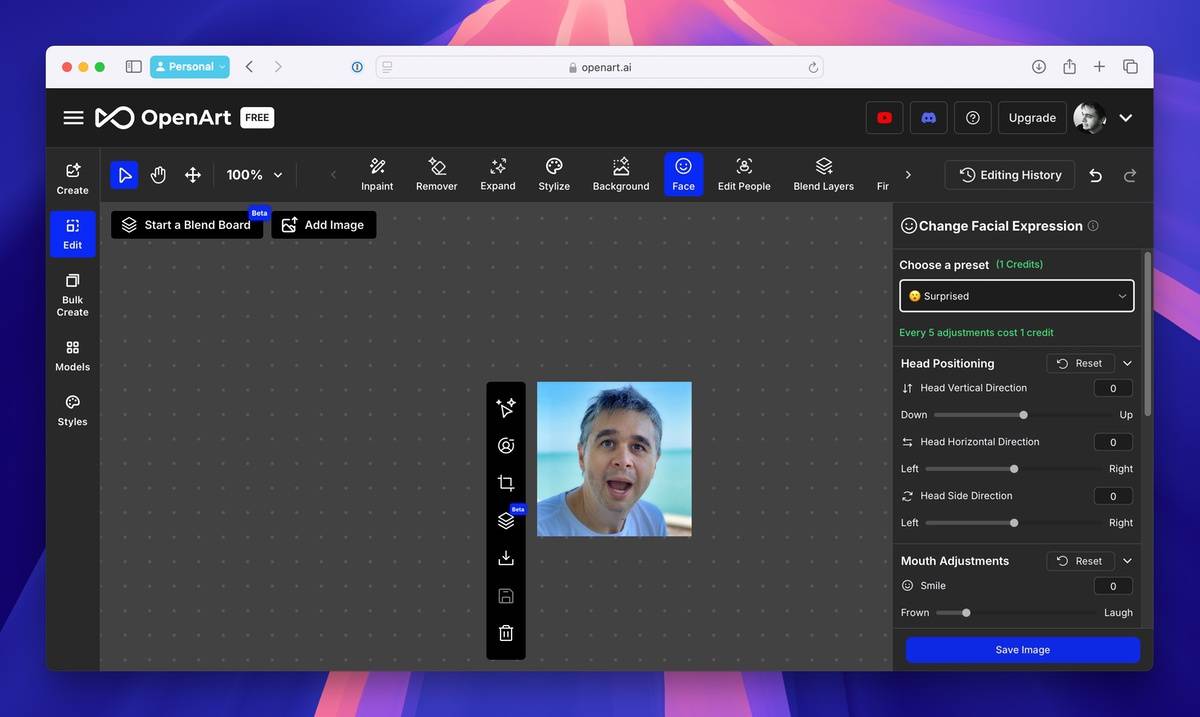Select the Edit People tool
The image size is (1200, 717).
point(744,174)
